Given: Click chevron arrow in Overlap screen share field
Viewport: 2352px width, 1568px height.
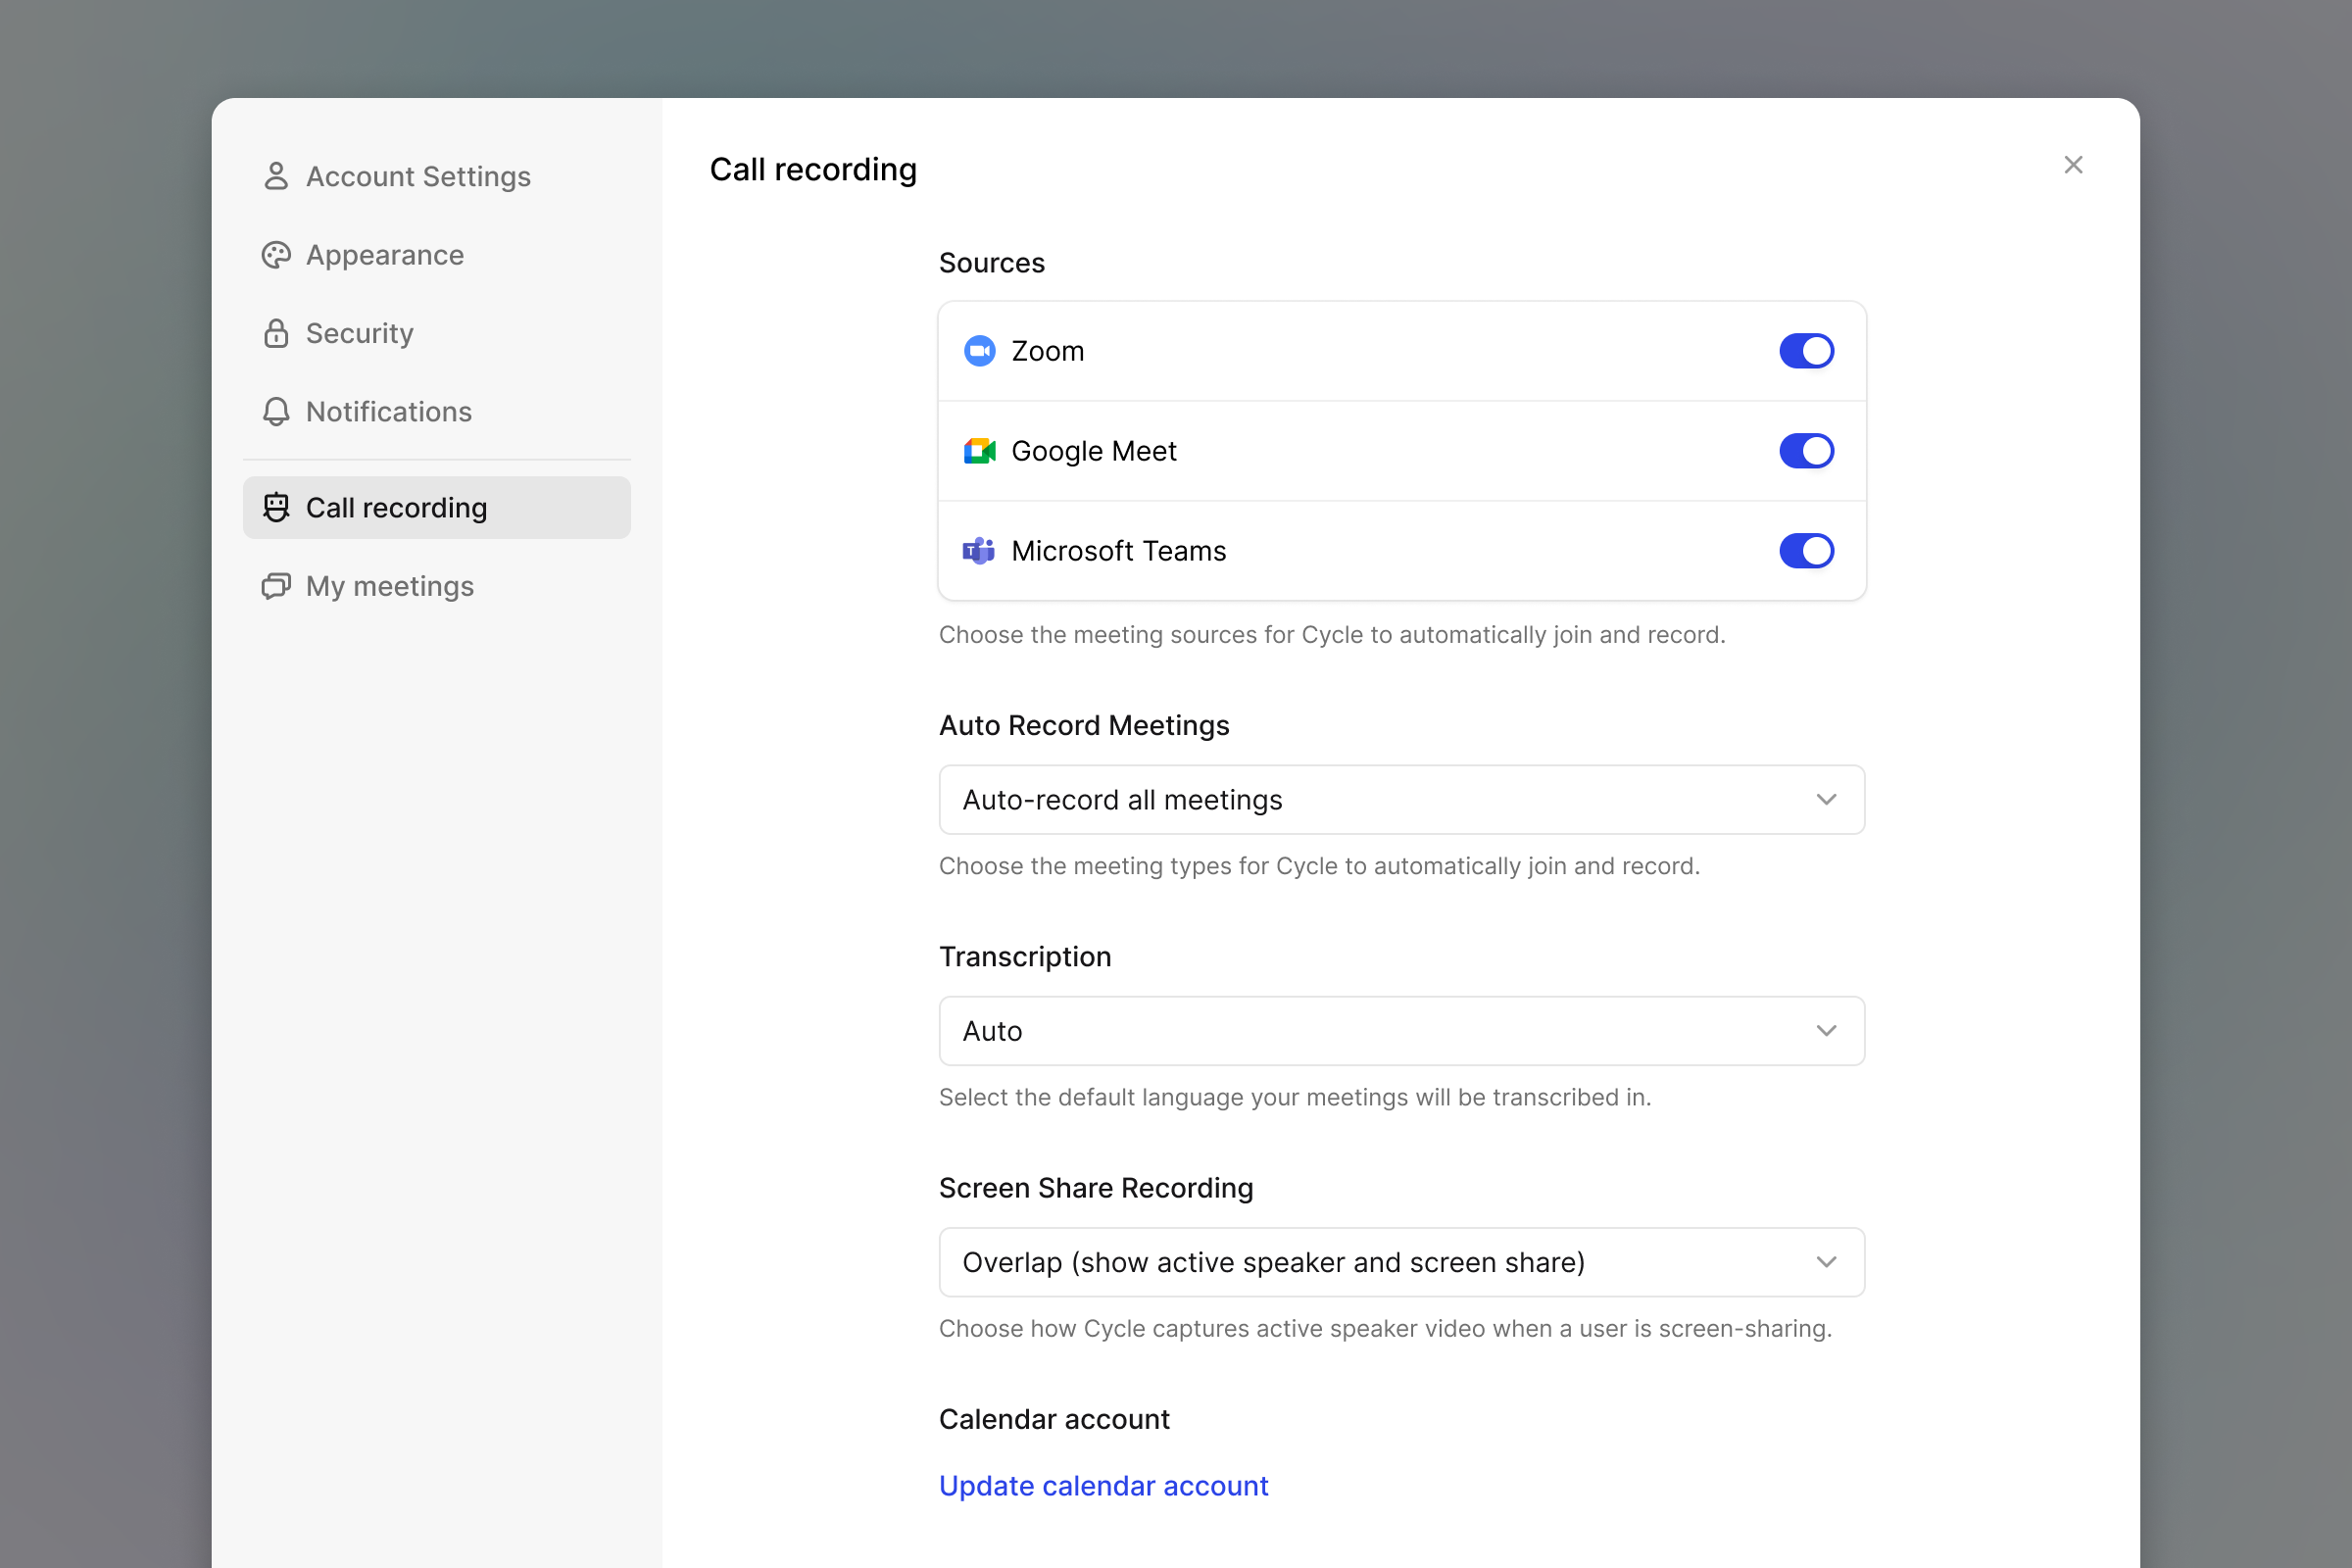Looking at the screenshot, I should click(1826, 1262).
